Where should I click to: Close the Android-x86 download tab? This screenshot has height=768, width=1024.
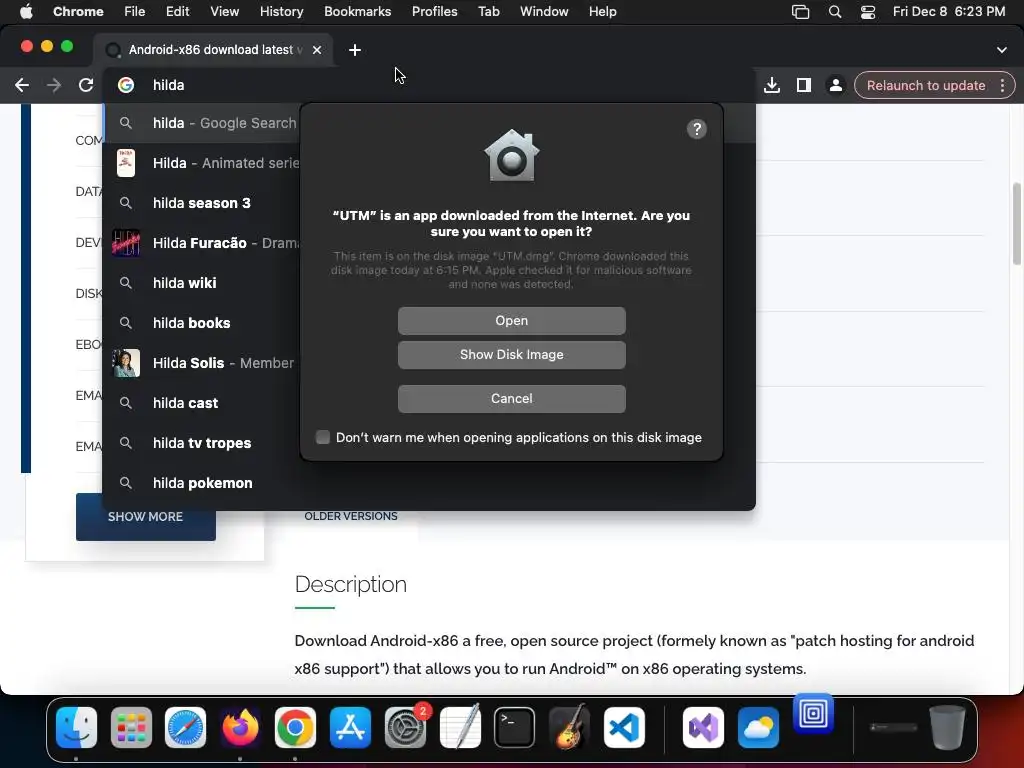point(317,50)
